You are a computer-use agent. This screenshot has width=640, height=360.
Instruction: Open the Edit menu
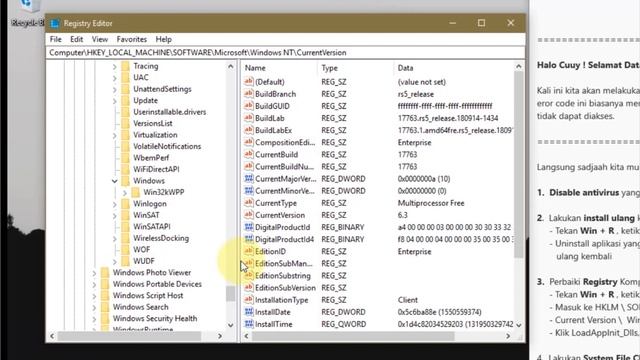coord(76,39)
